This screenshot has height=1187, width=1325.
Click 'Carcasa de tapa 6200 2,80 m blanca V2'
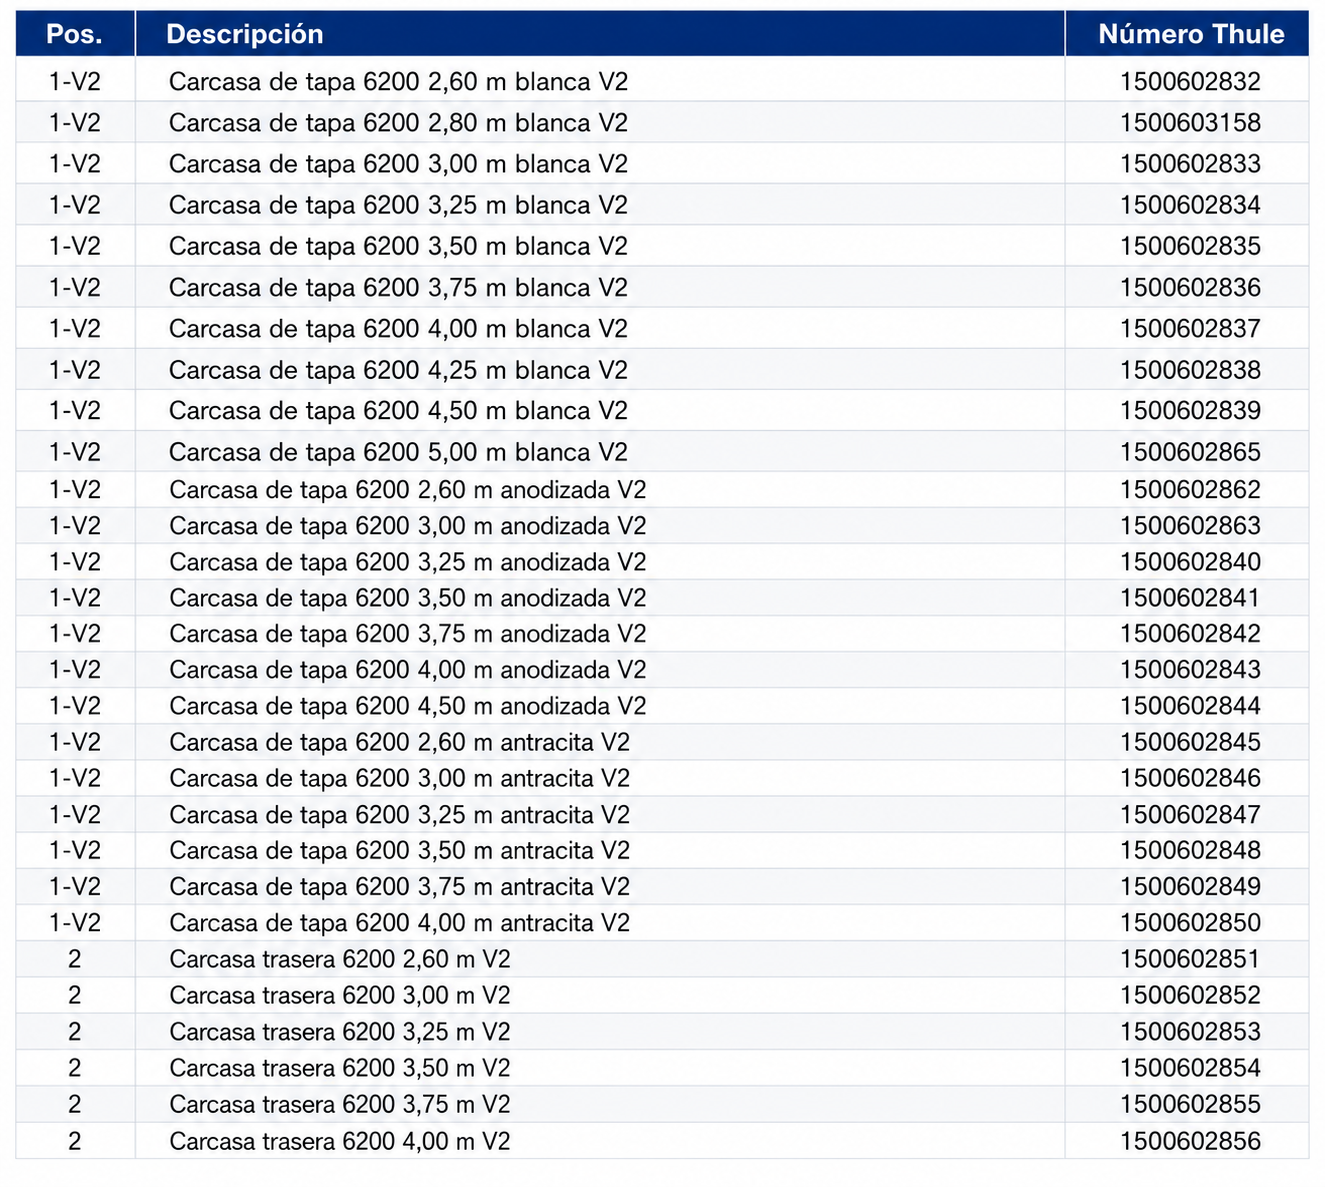pyautogui.click(x=398, y=123)
